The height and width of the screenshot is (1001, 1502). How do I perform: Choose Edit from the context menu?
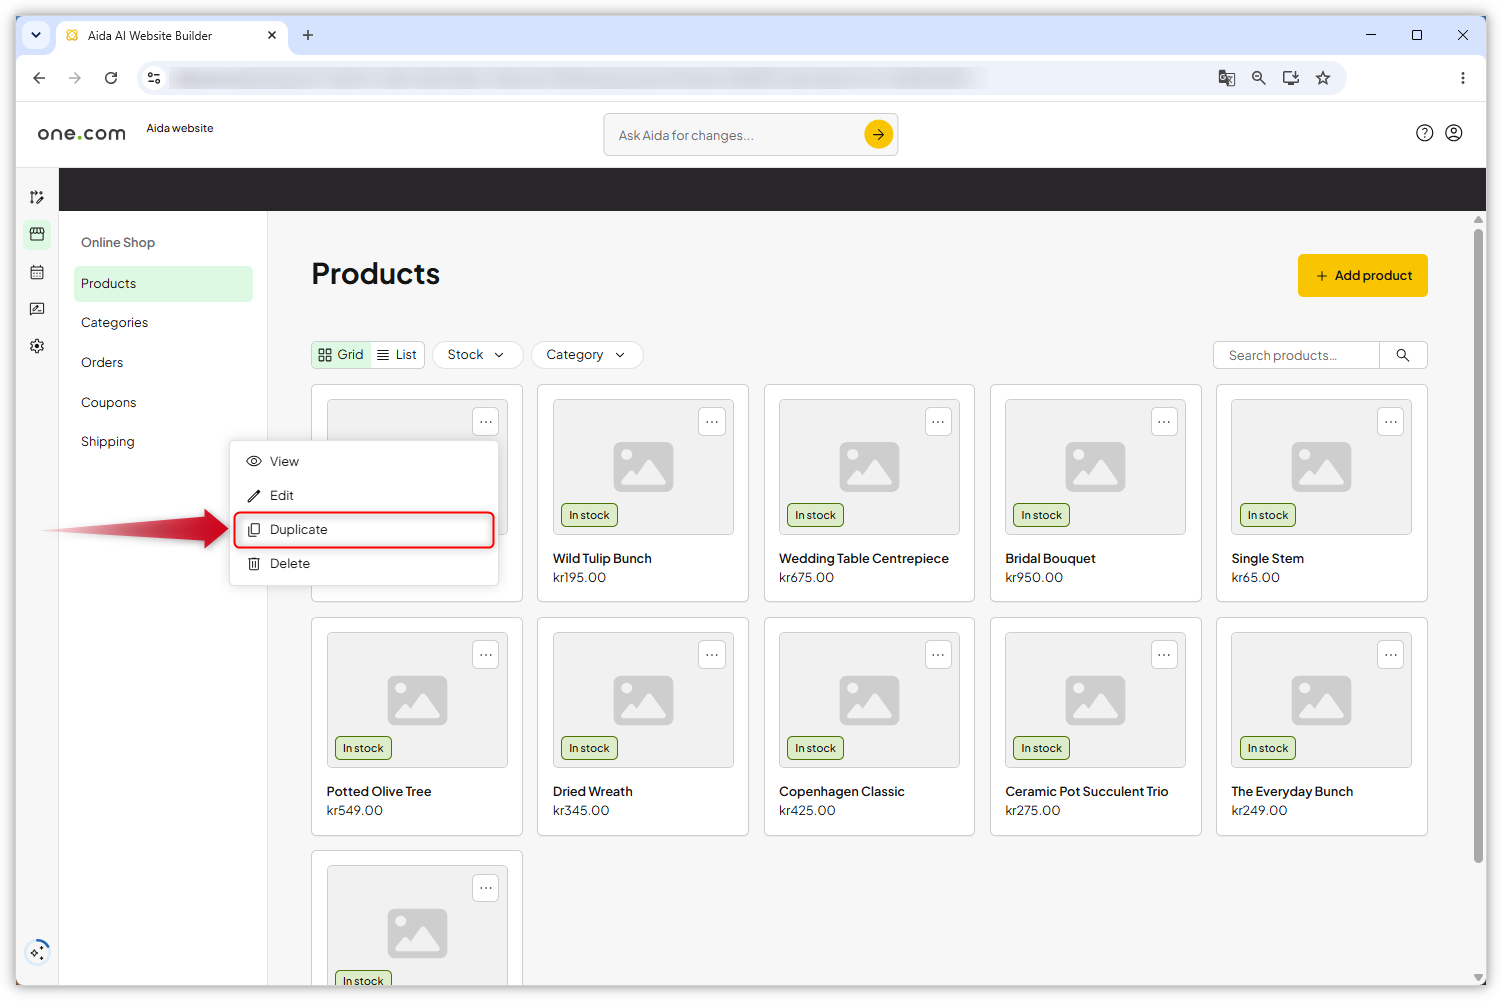(364, 495)
